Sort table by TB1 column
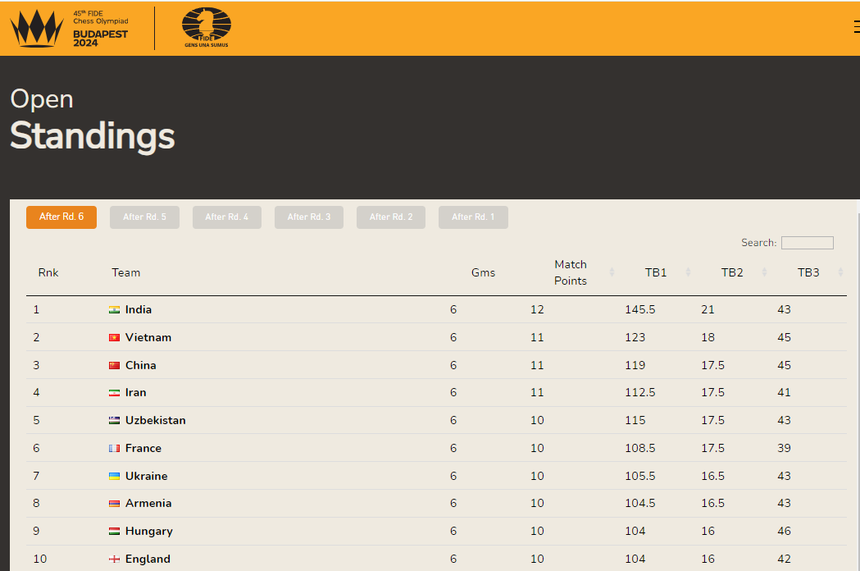The height and width of the screenshot is (571, 860). pyautogui.click(x=656, y=273)
